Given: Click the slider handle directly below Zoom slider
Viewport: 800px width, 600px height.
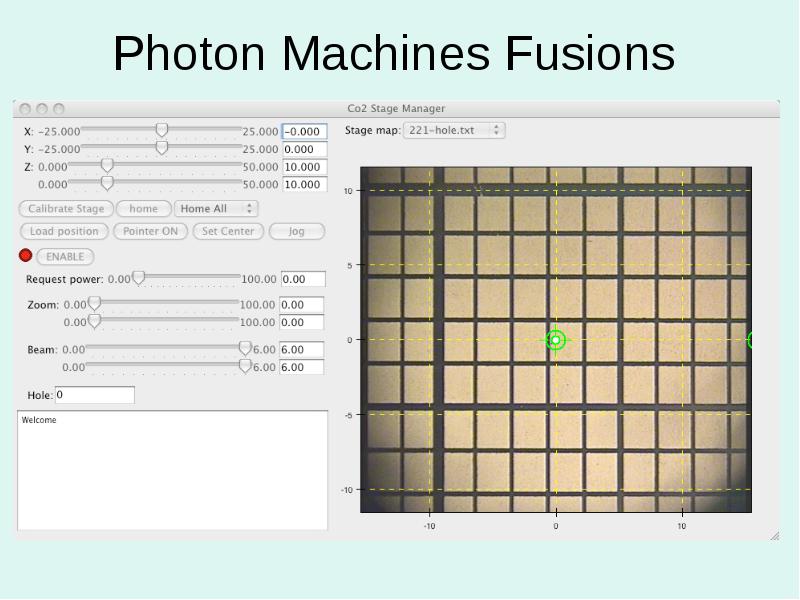Looking at the screenshot, I should point(94,321).
